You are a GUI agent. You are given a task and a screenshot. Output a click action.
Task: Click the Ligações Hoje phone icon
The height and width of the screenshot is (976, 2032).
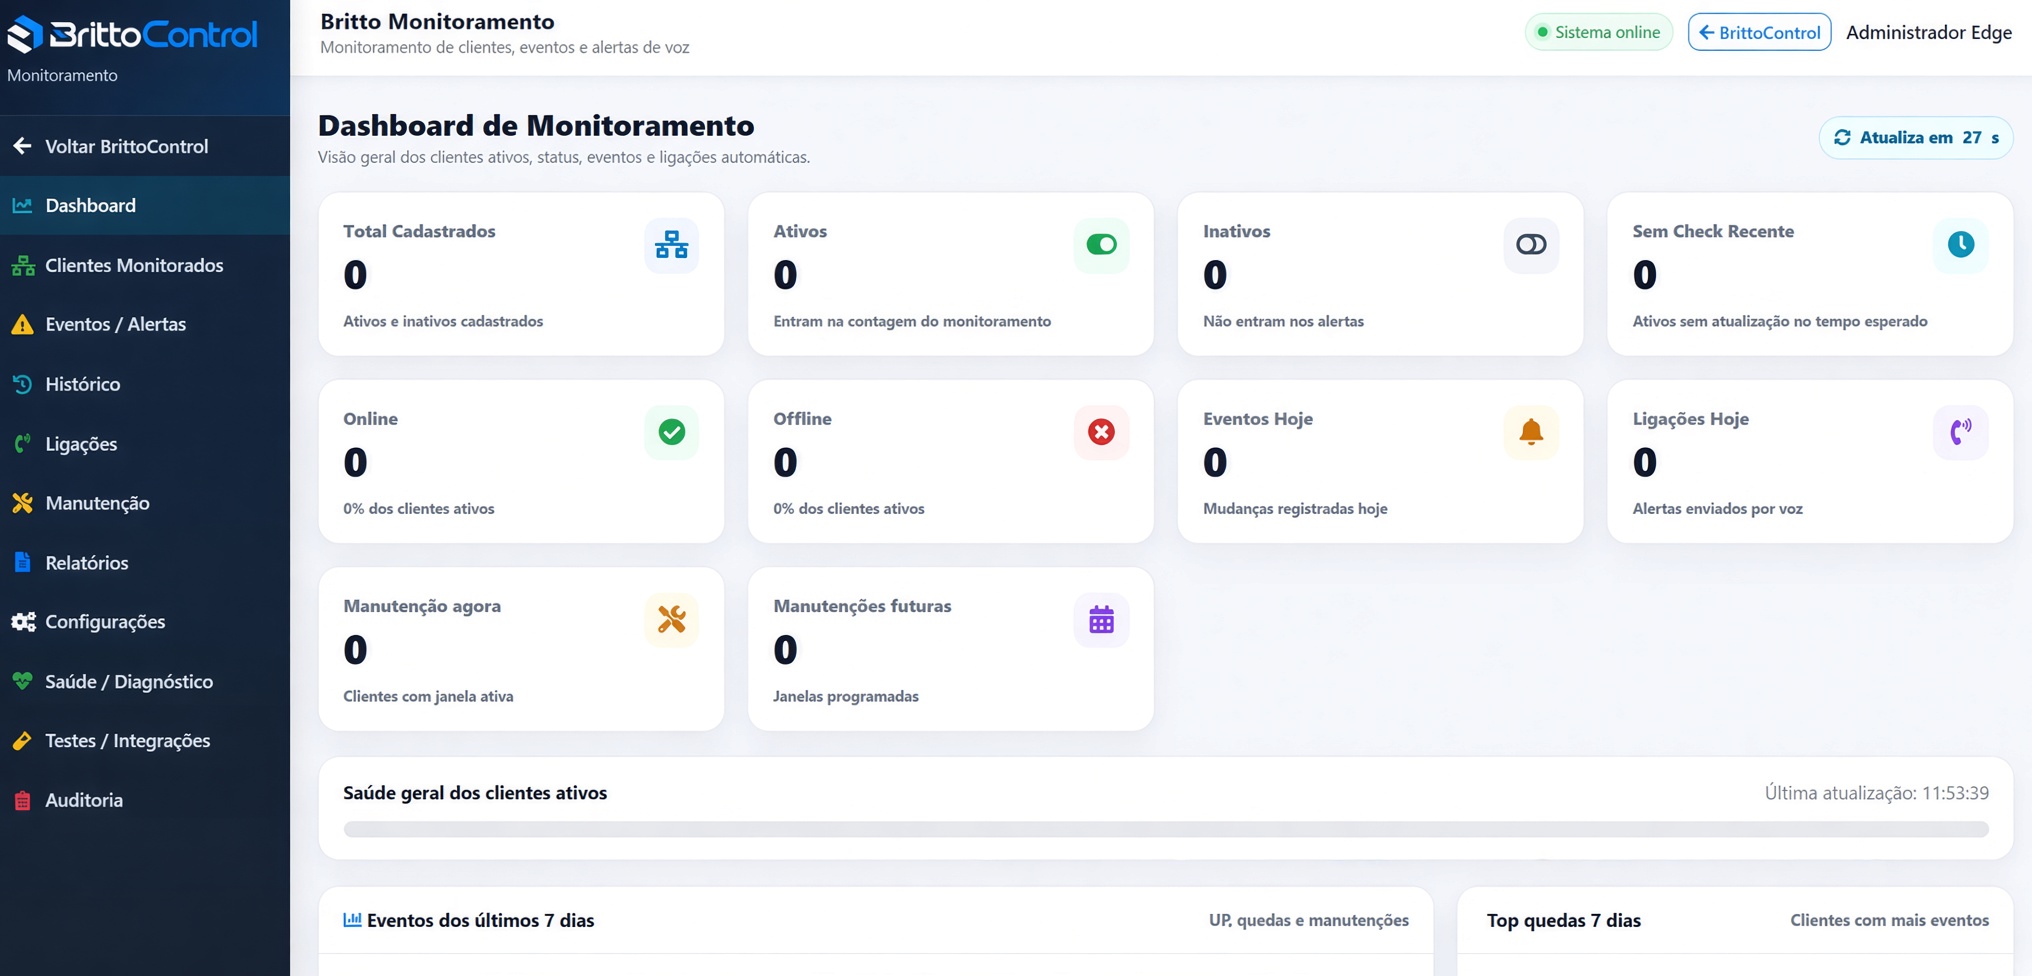[1960, 432]
